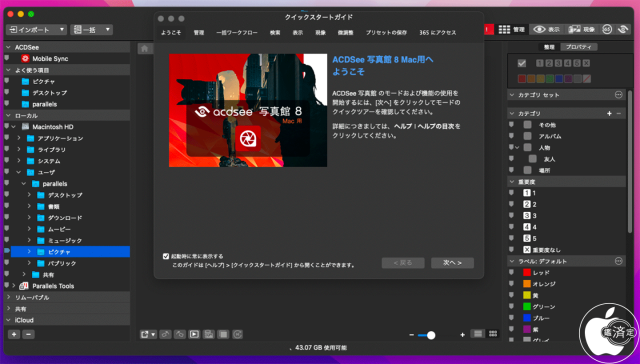Check the 人物 category checkbox
Image resolution: width=640 pixels, height=364 pixels.
[x=528, y=147]
